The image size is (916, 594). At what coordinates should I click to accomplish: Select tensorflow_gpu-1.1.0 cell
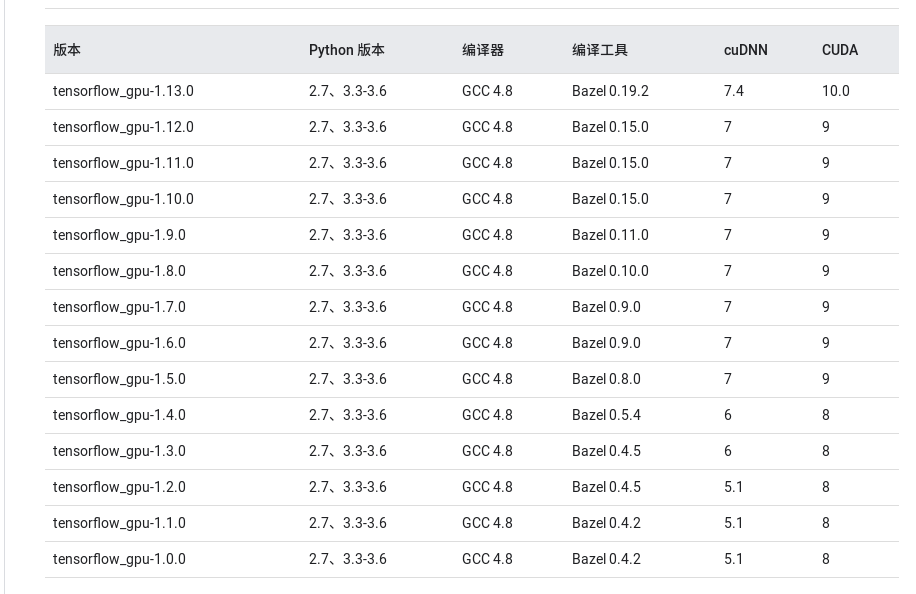pos(119,523)
